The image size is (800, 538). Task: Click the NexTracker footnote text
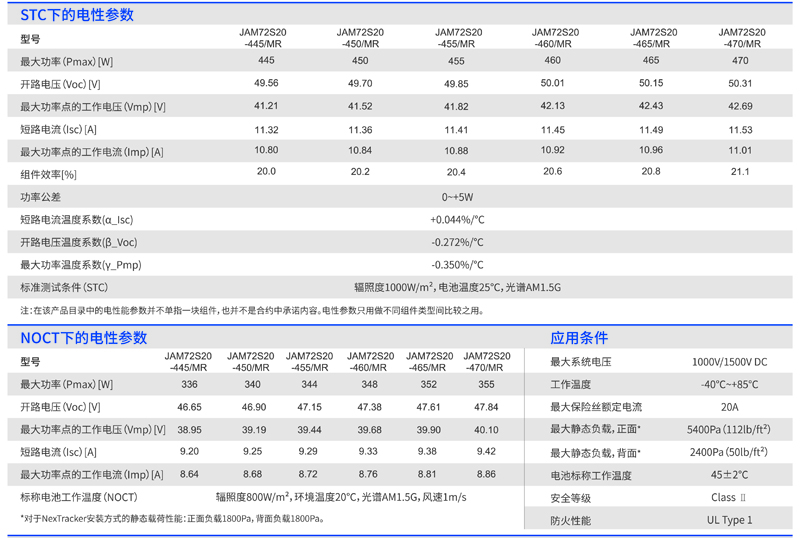(172, 519)
